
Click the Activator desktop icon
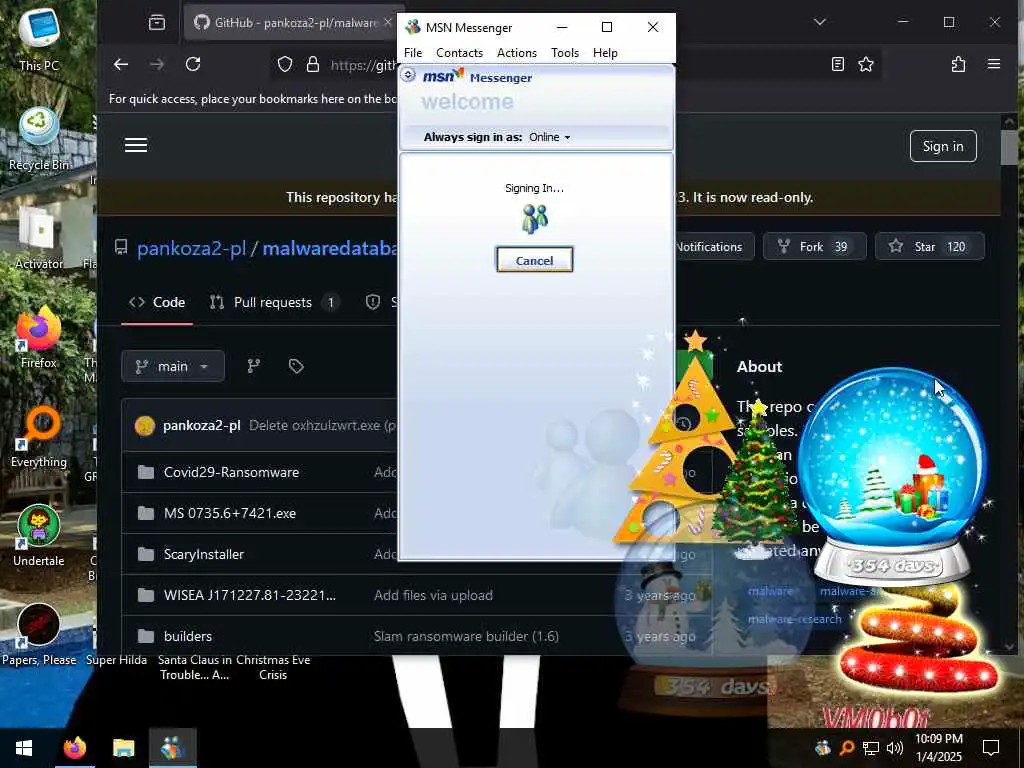pos(39,238)
